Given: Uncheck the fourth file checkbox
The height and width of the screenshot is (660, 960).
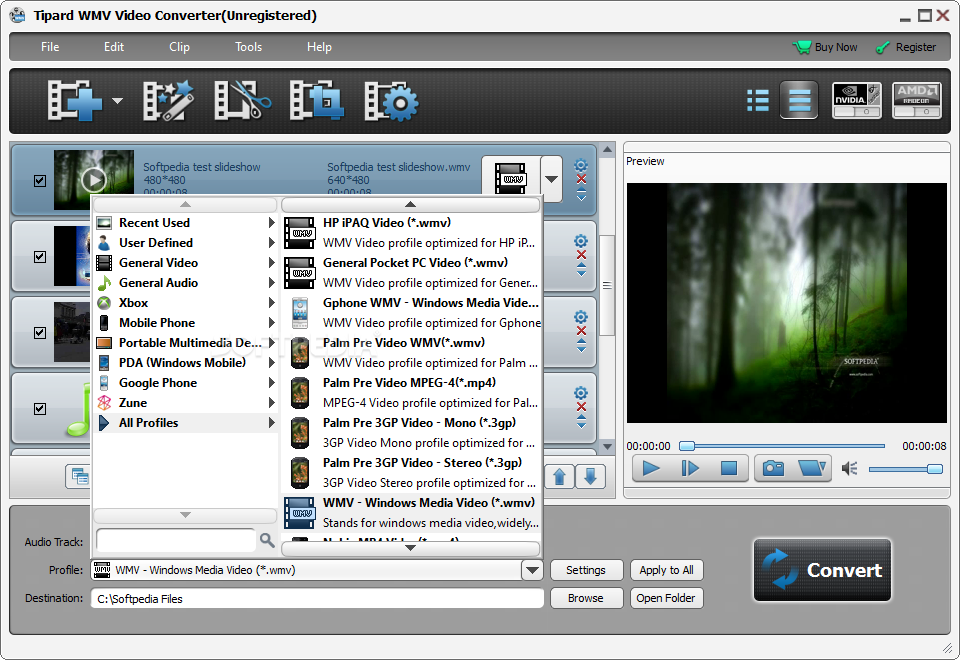Looking at the screenshot, I should click(40, 408).
